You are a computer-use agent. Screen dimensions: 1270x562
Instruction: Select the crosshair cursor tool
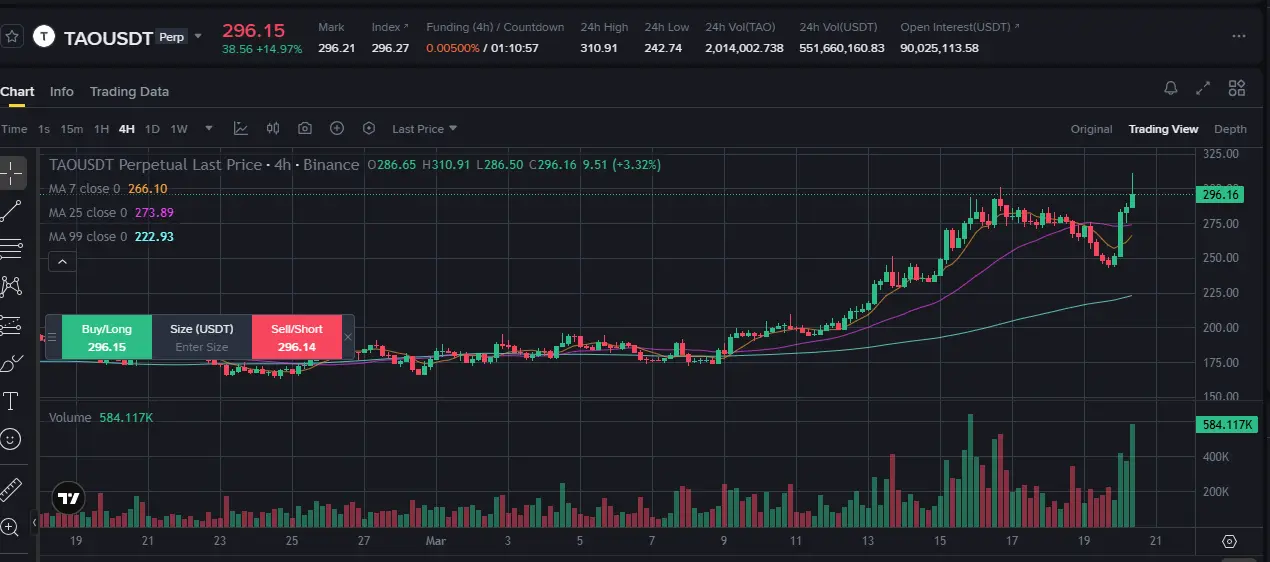click(x=12, y=172)
